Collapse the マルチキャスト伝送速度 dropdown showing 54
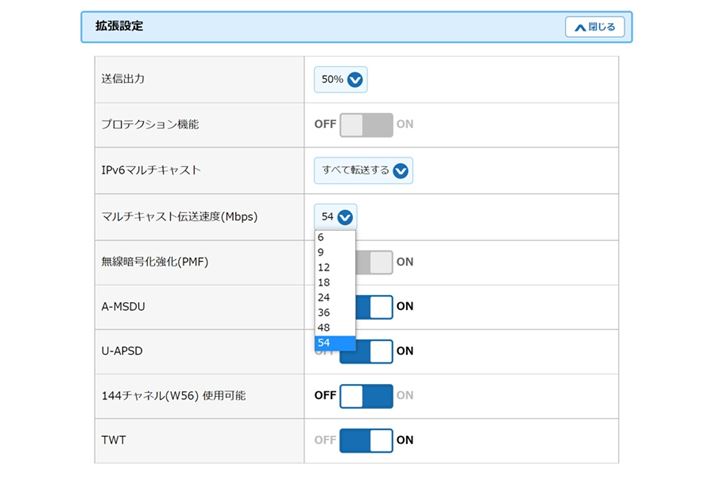The height and width of the screenshot is (477, 715). (335, 216)
